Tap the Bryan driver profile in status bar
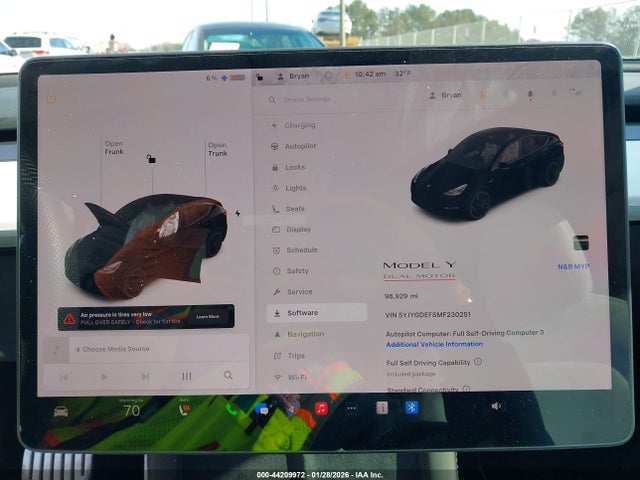Image resolution: width=640 pixels, height=480 pixels. click(x=293, y=76)
